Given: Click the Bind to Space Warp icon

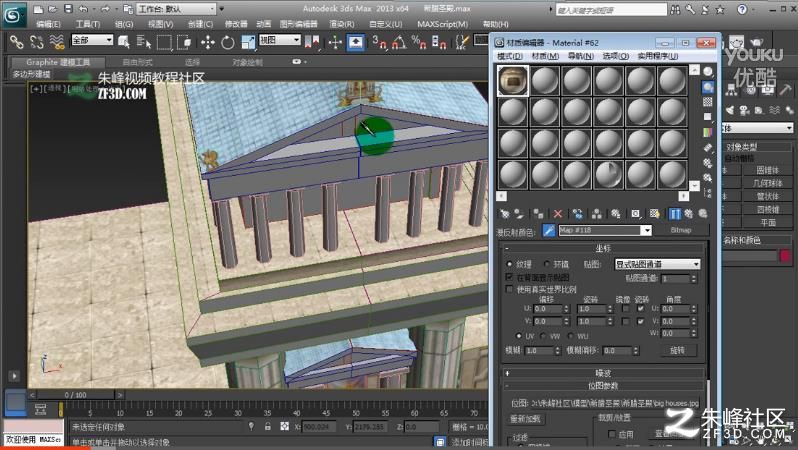Looking at the screenshot, I should coord(56,42).
